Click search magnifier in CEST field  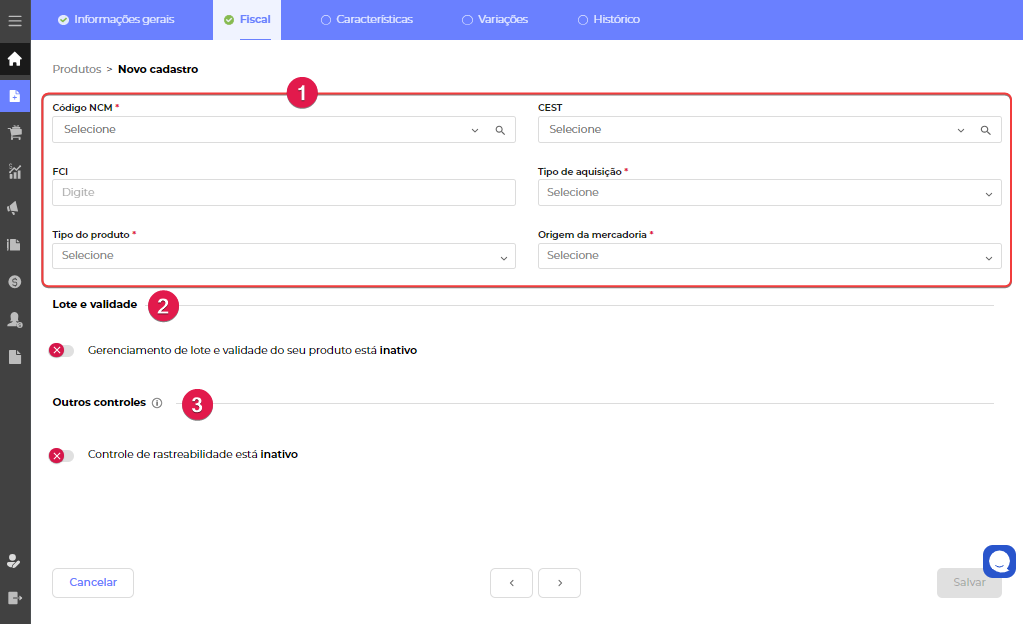[x=985, y=130]
